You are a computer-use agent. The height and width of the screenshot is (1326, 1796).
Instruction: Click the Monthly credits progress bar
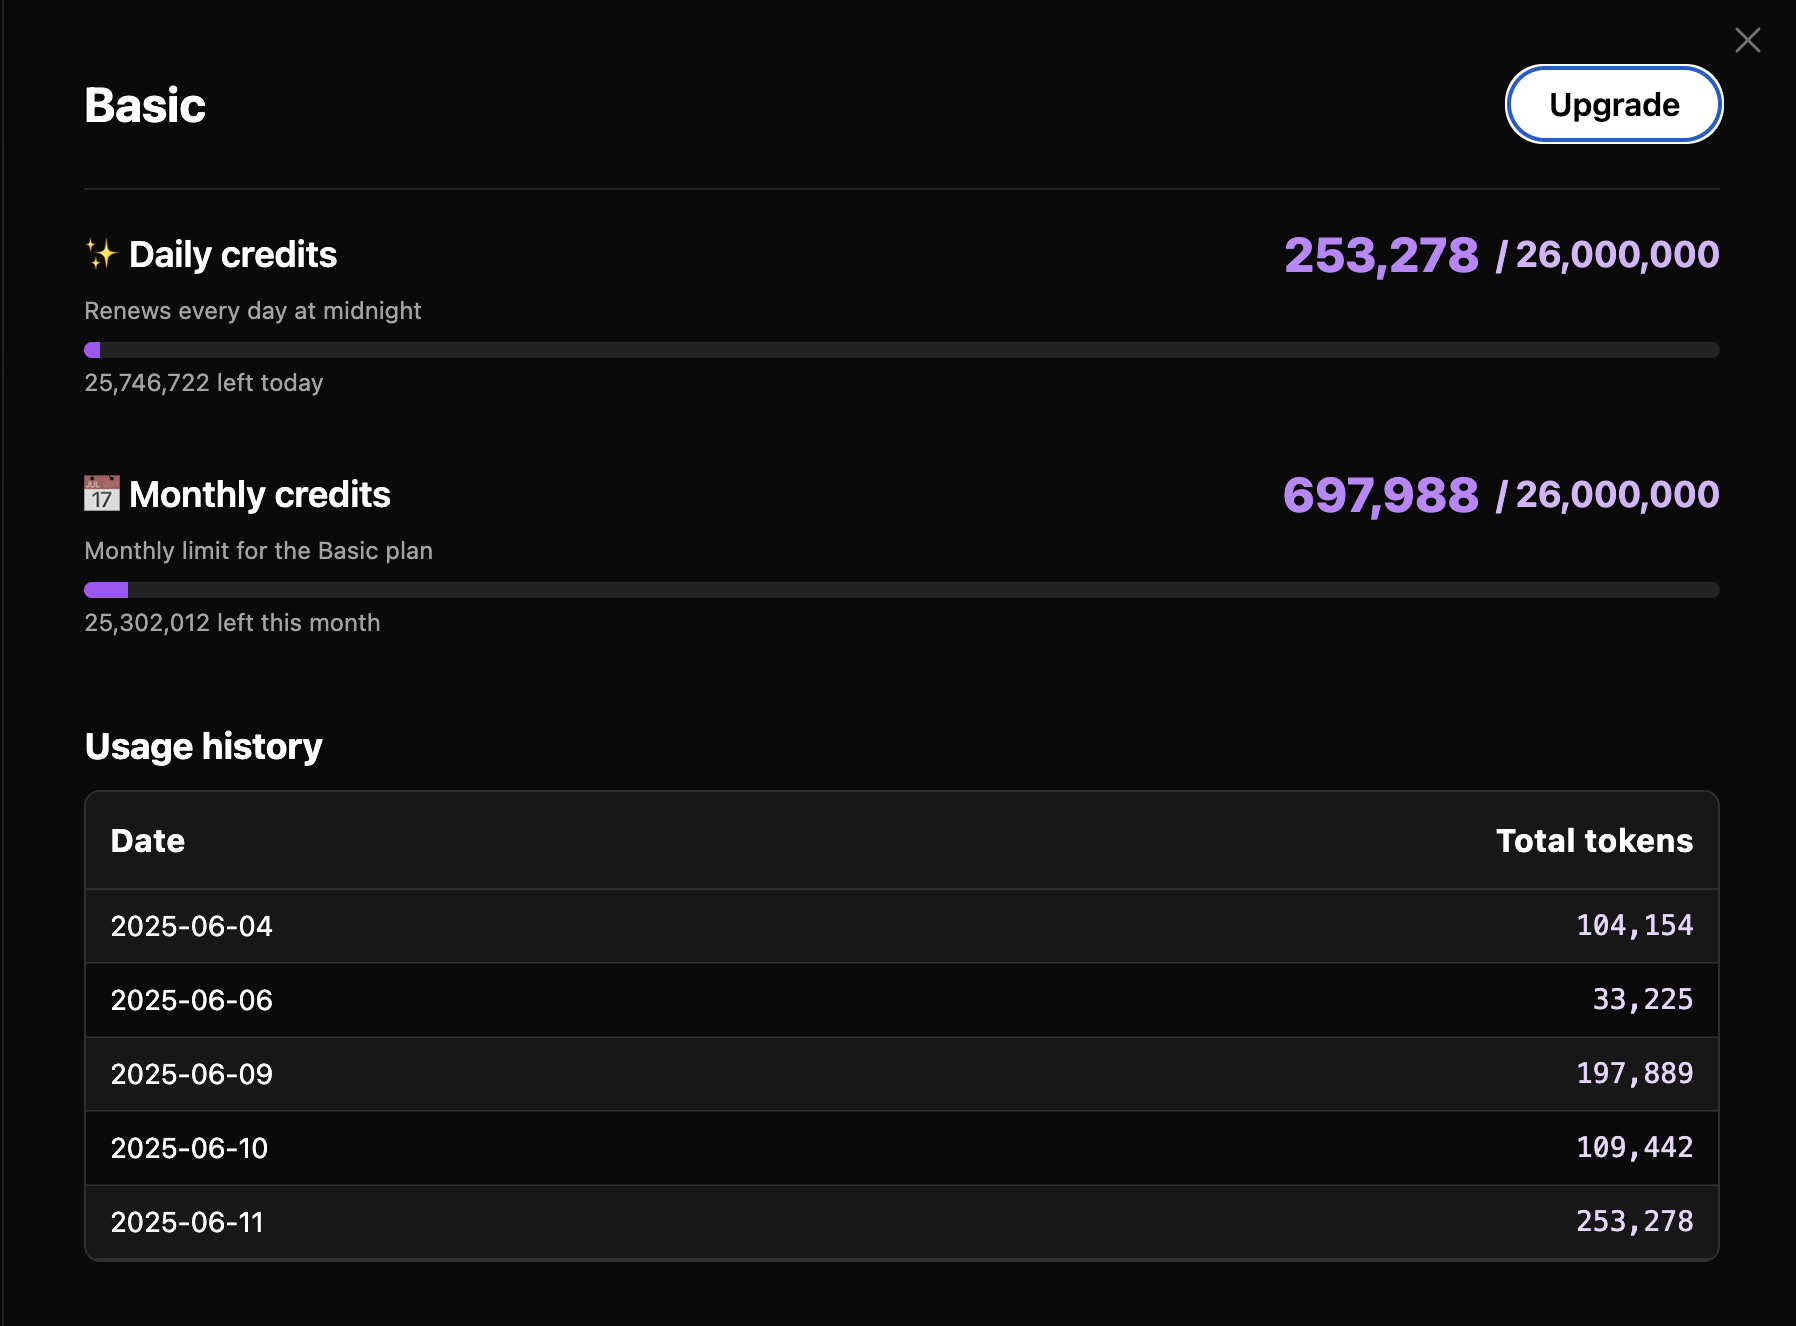tap(900, 590)
